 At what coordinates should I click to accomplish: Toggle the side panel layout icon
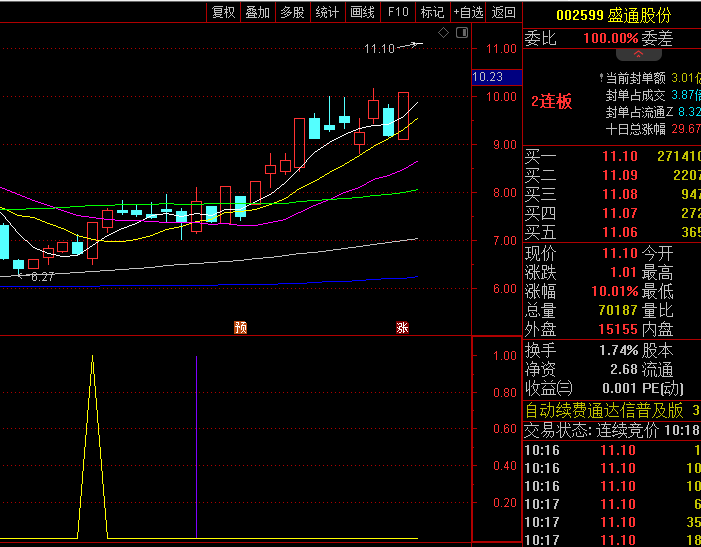pos(462,32)
